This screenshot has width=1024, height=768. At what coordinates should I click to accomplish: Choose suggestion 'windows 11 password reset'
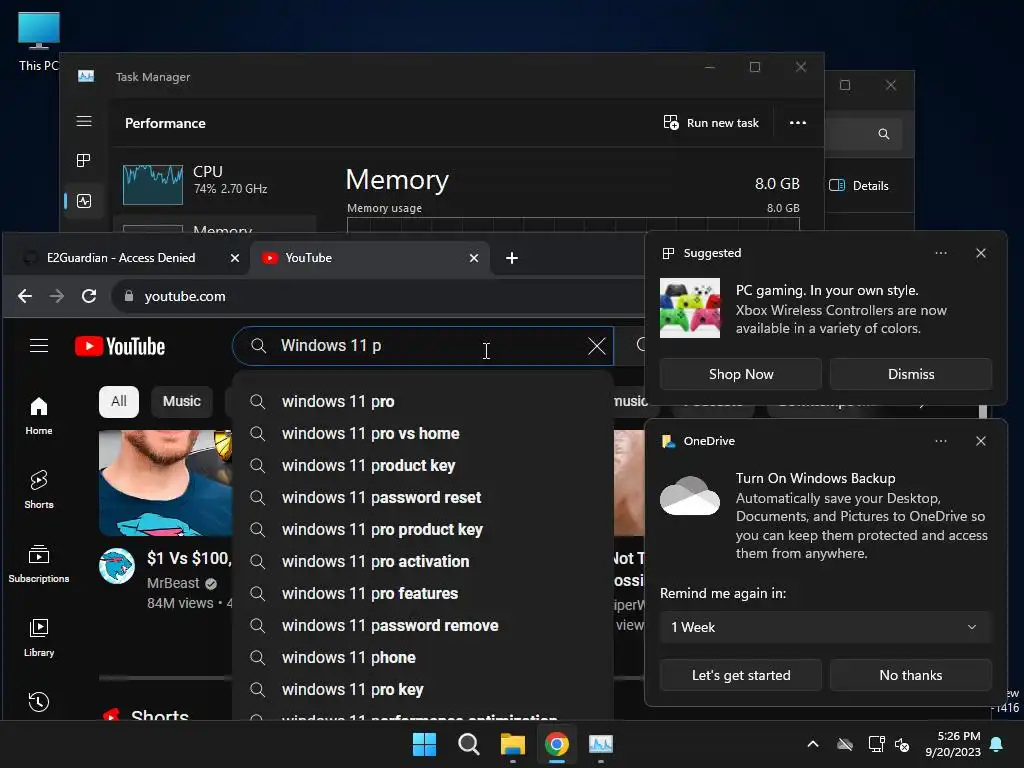[x=423, y=498]
